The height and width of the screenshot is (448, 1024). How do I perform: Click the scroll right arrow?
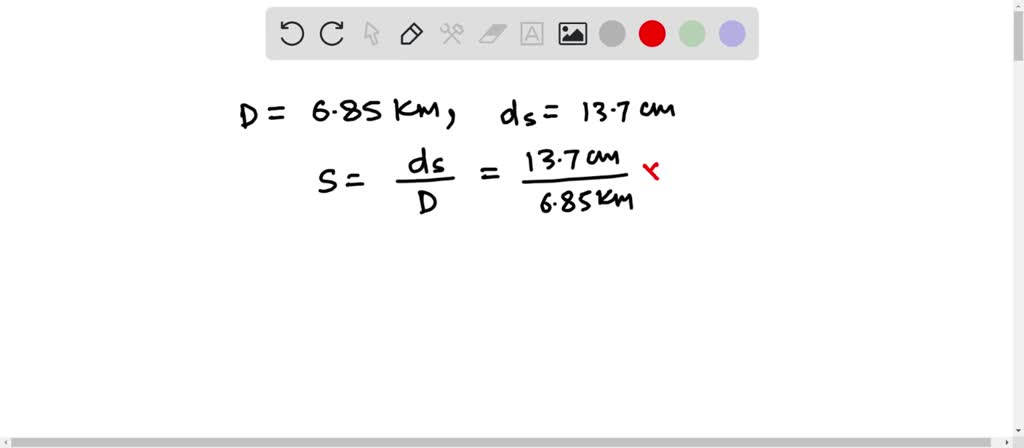tap(1007, 442)
